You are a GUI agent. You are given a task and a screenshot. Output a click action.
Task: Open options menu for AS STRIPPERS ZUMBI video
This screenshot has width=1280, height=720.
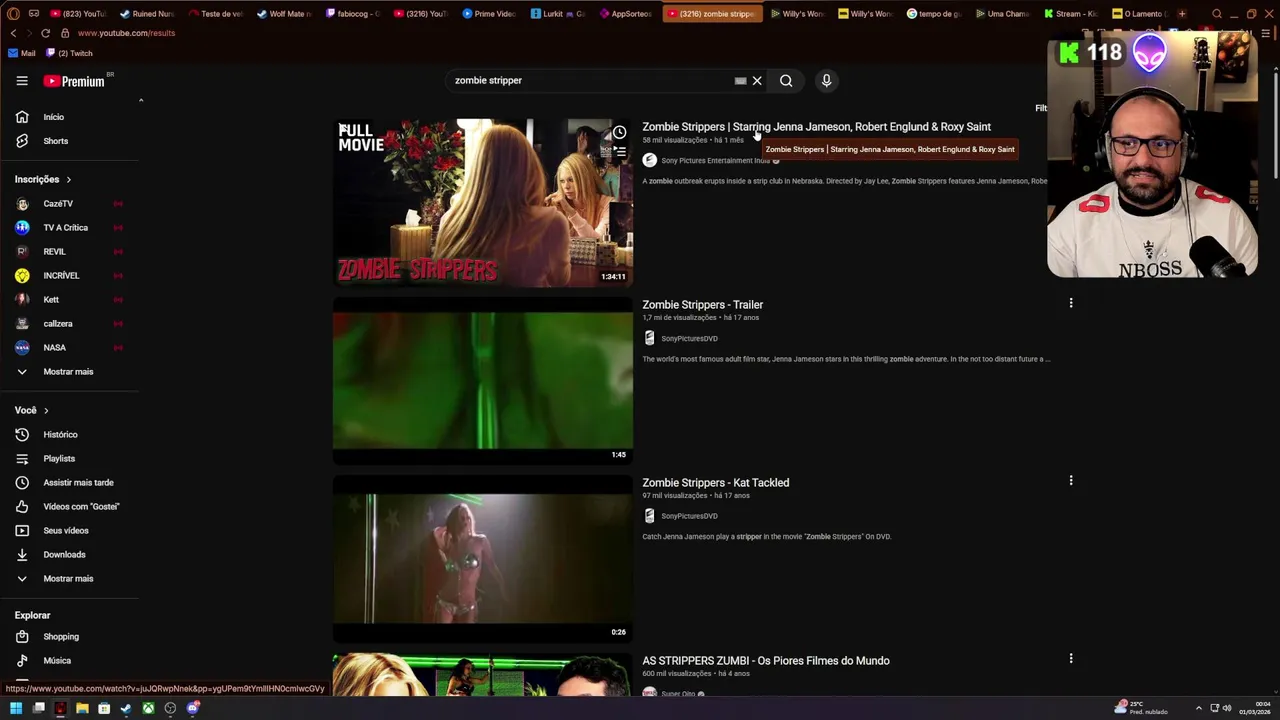click(x=1071, y=659)
